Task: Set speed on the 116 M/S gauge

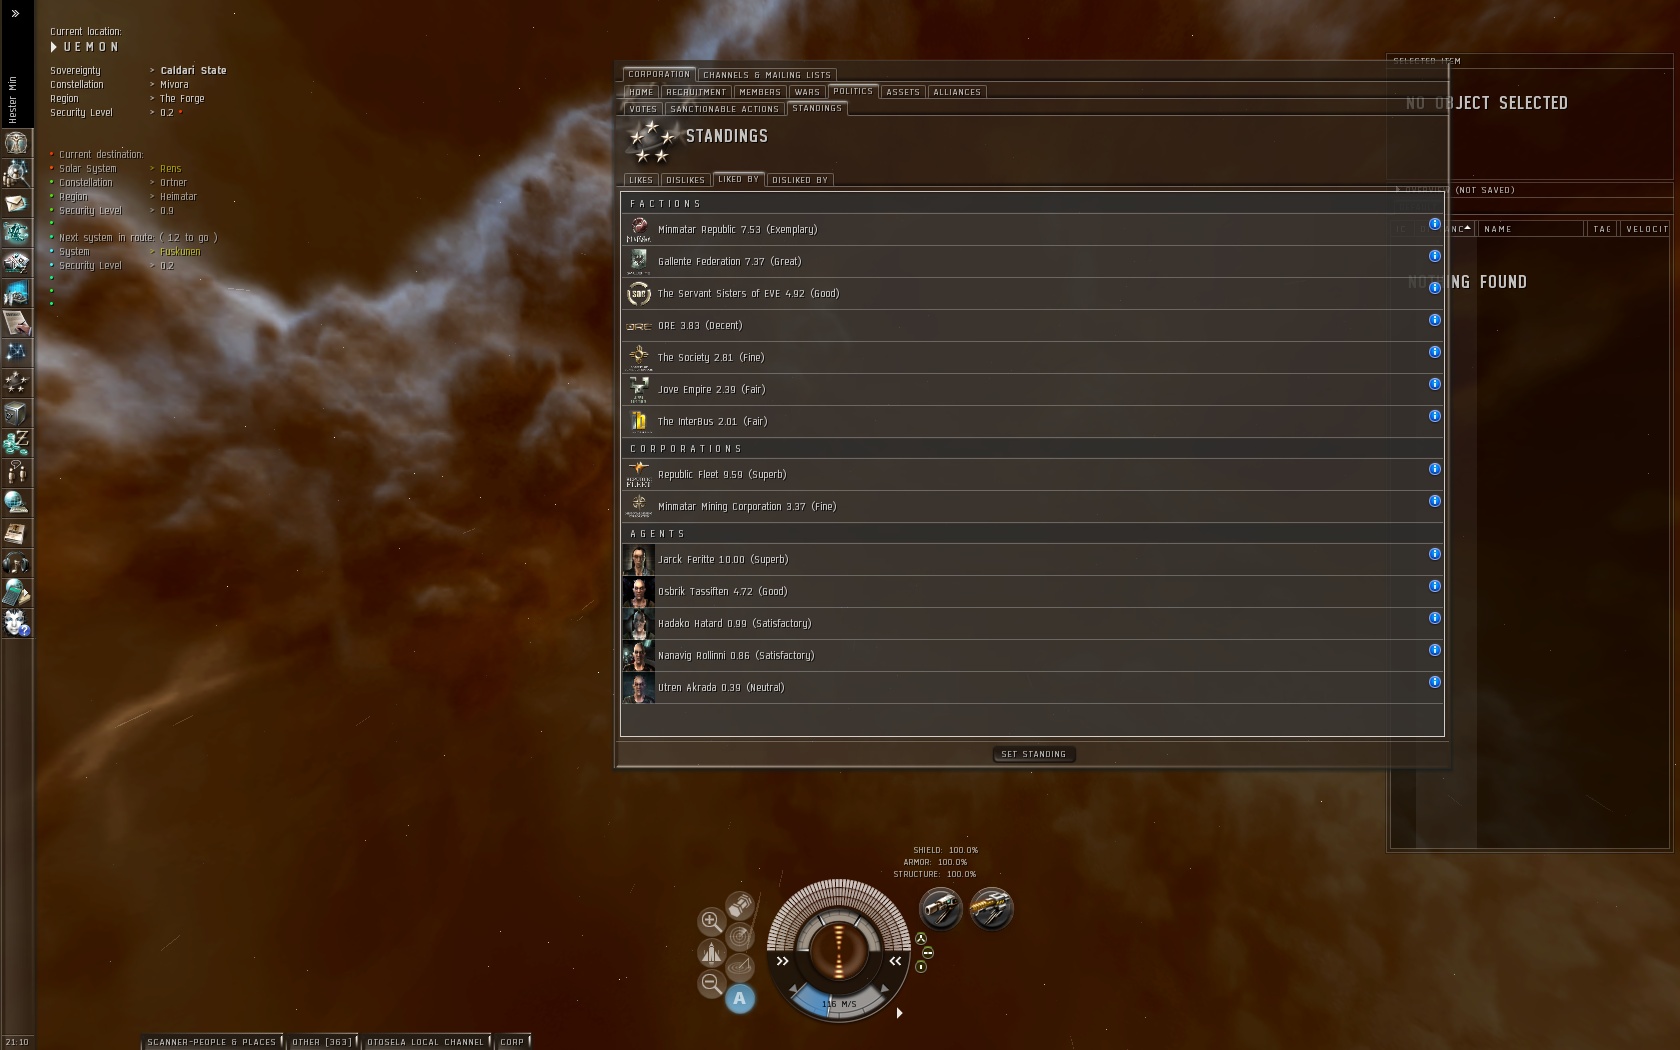Action: coord(839,1003)
